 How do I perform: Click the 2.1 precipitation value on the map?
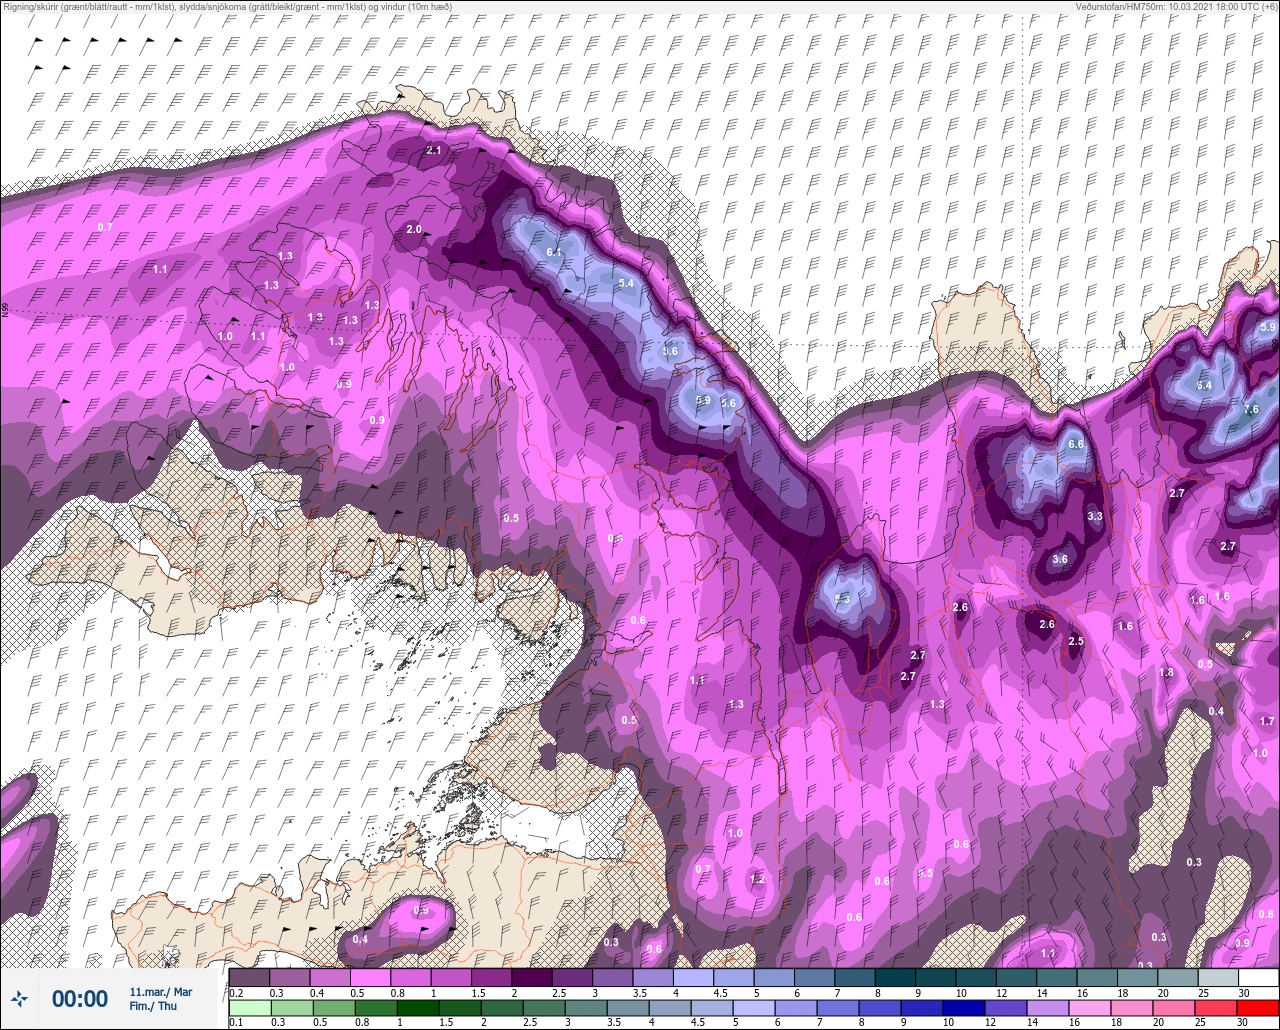tap(434, 150)
